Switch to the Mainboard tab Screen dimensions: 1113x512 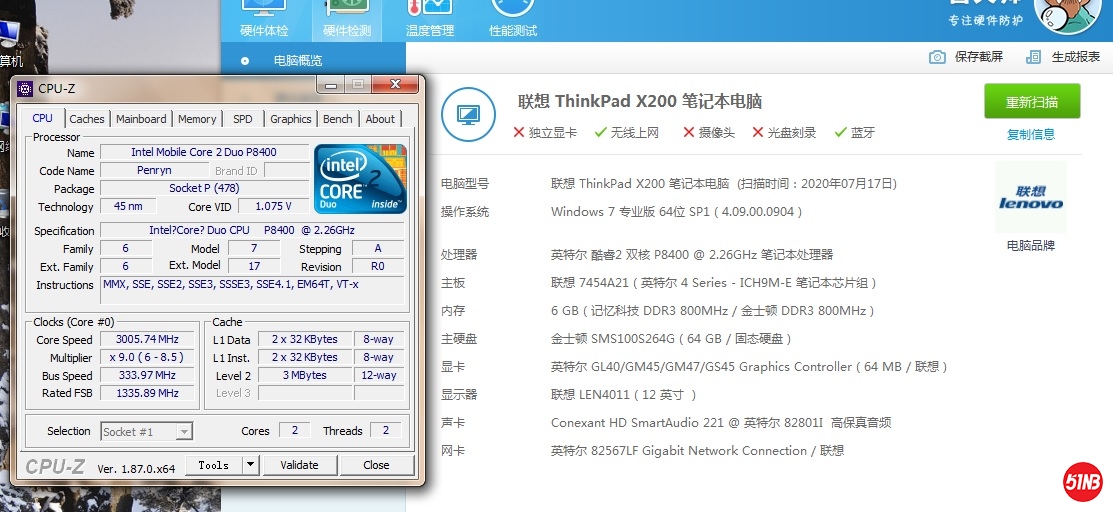click(x=141, y=119)
